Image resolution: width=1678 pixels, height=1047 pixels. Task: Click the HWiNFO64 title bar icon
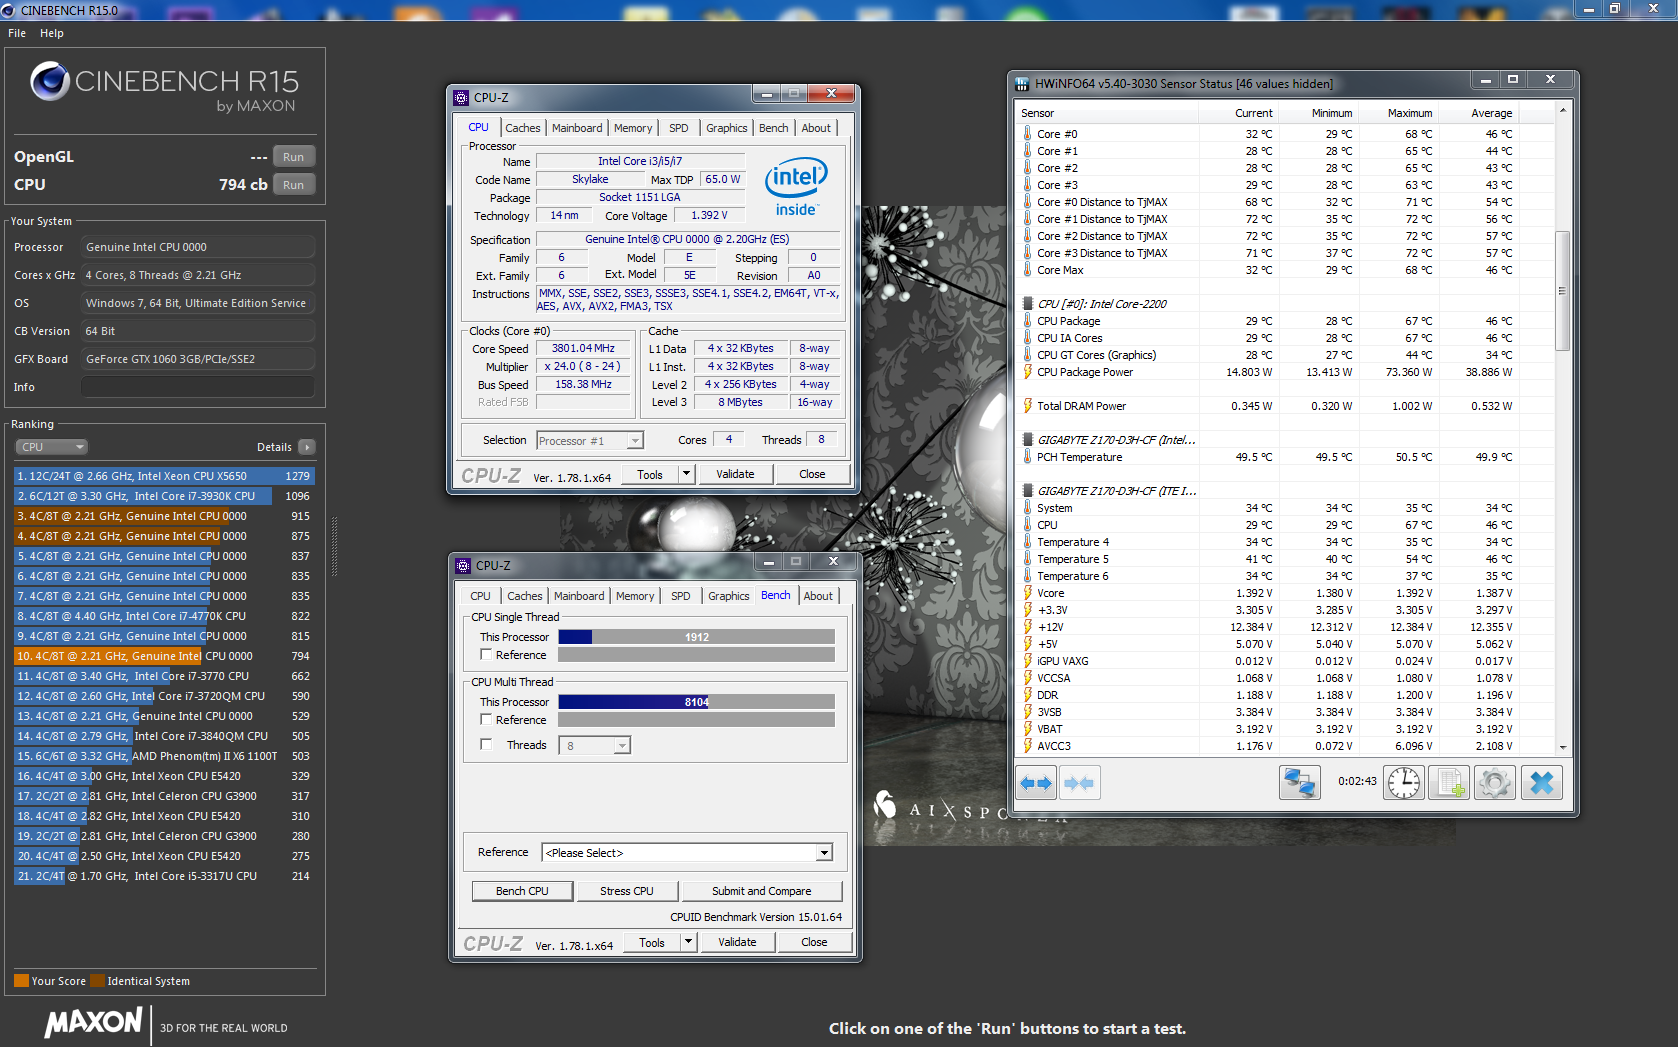(1022, 84)
